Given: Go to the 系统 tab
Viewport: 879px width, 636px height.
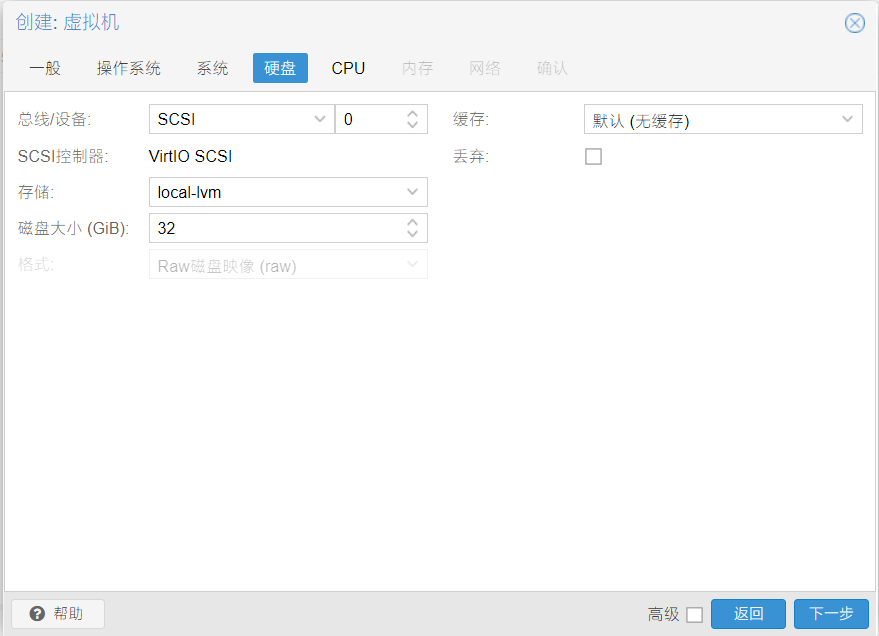Looking at the screenshot, I should click(x=212, y=68).
